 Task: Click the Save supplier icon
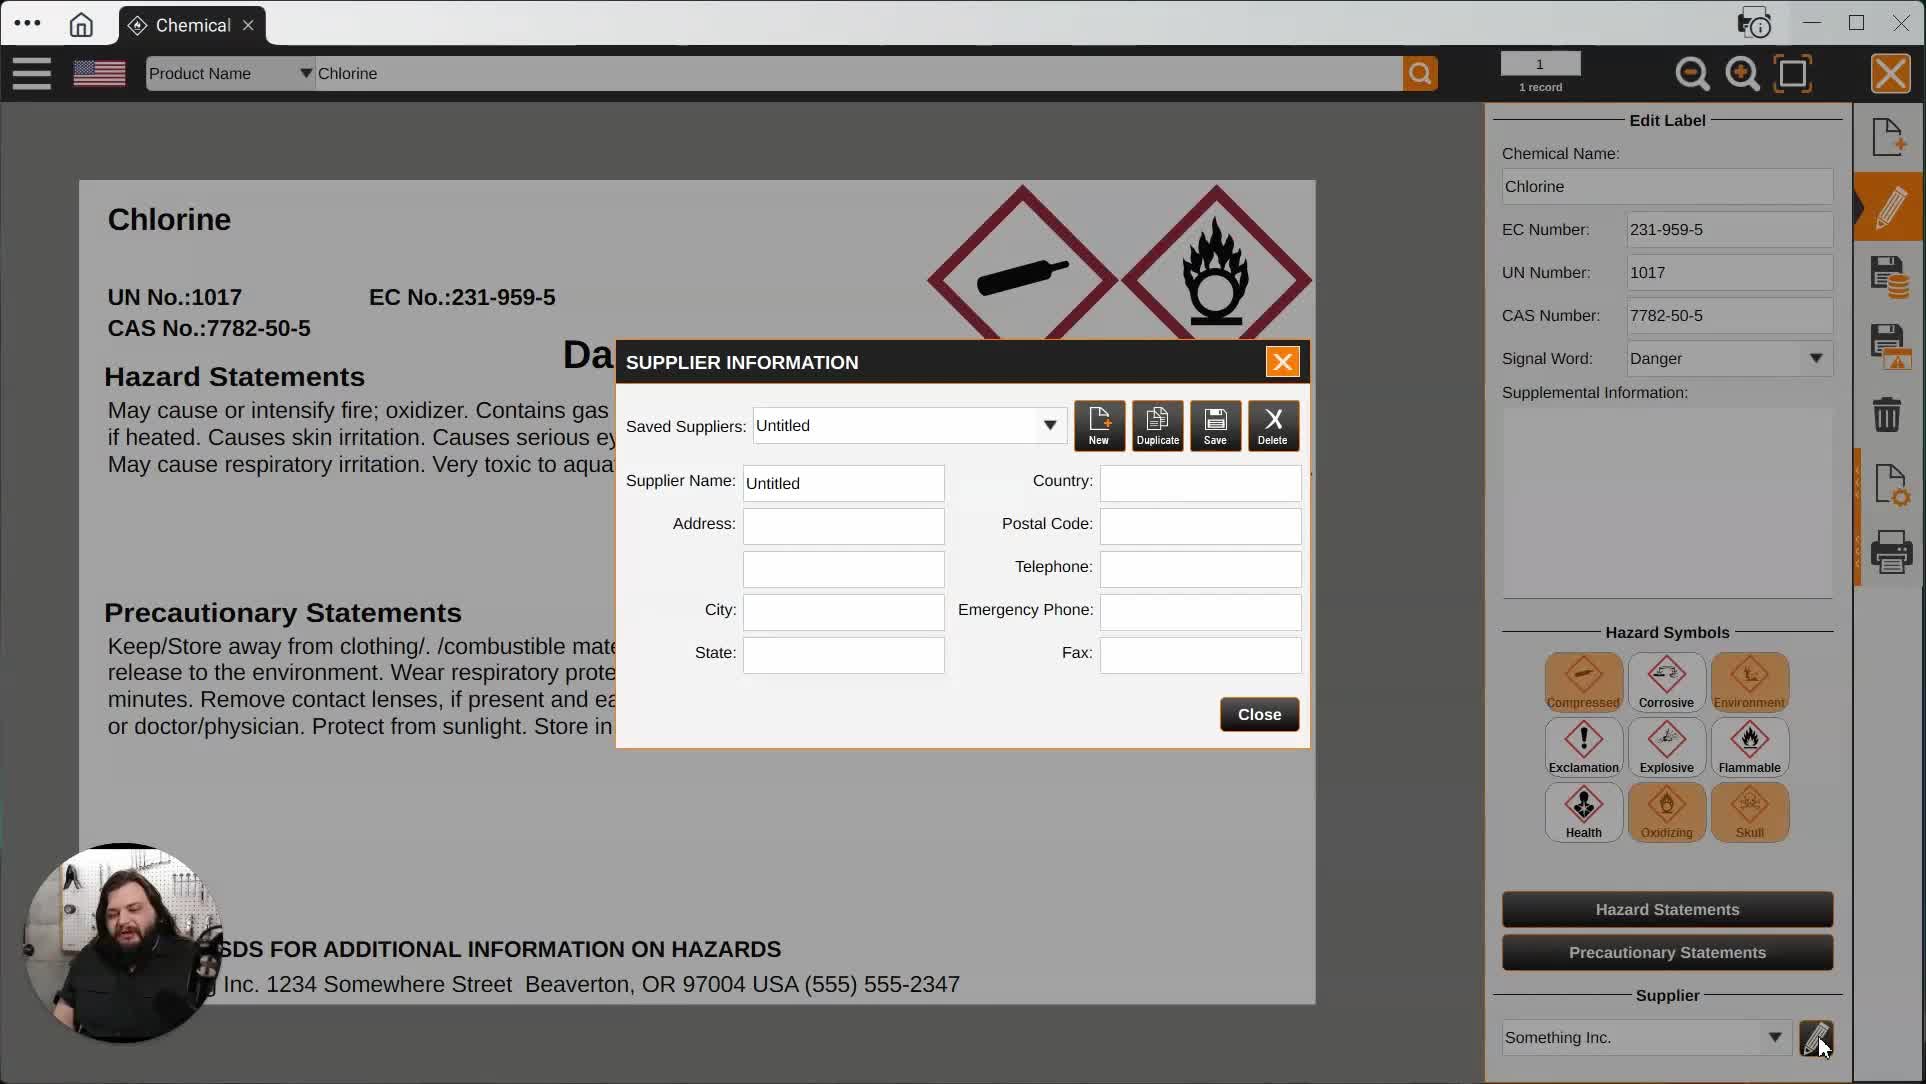click(1215, 426)
